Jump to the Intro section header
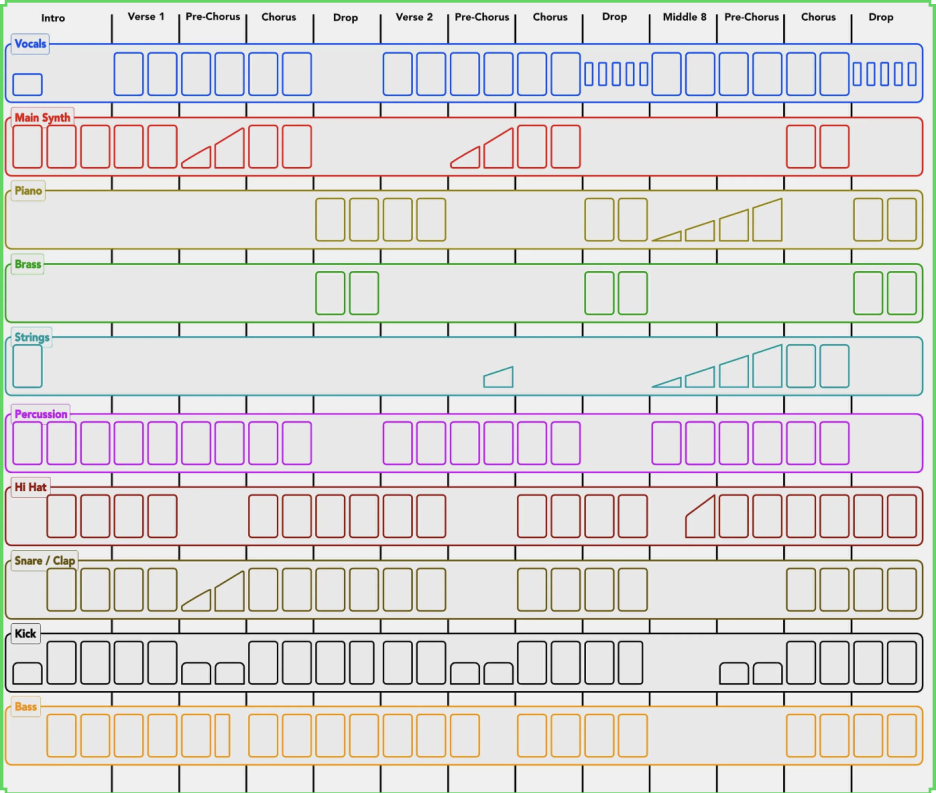This screenshot has height=793, width=936. tap(53, 18)
